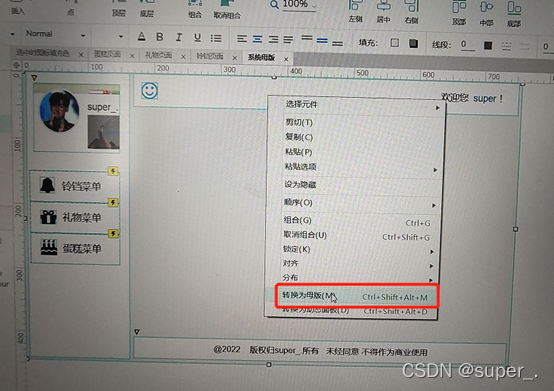This screenshot has height=391, width=554.
Task: Close the 蛋糕页面 tab
Action: (x=132, y=56)
